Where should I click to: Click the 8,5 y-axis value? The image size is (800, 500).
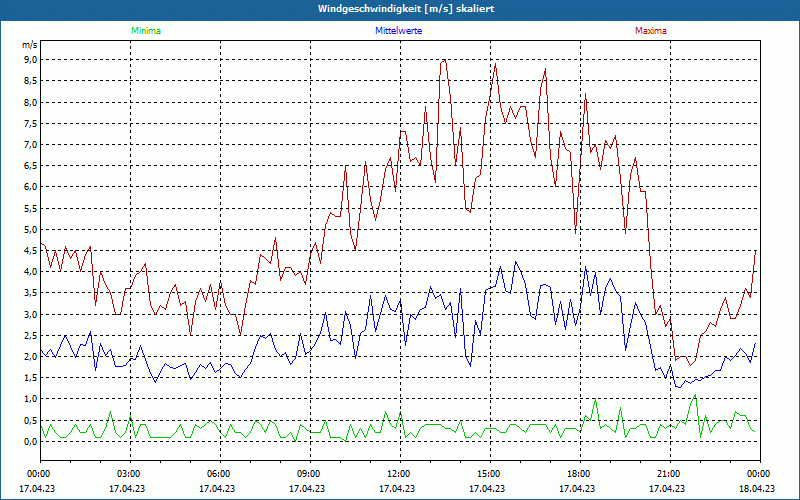(31, 81)
